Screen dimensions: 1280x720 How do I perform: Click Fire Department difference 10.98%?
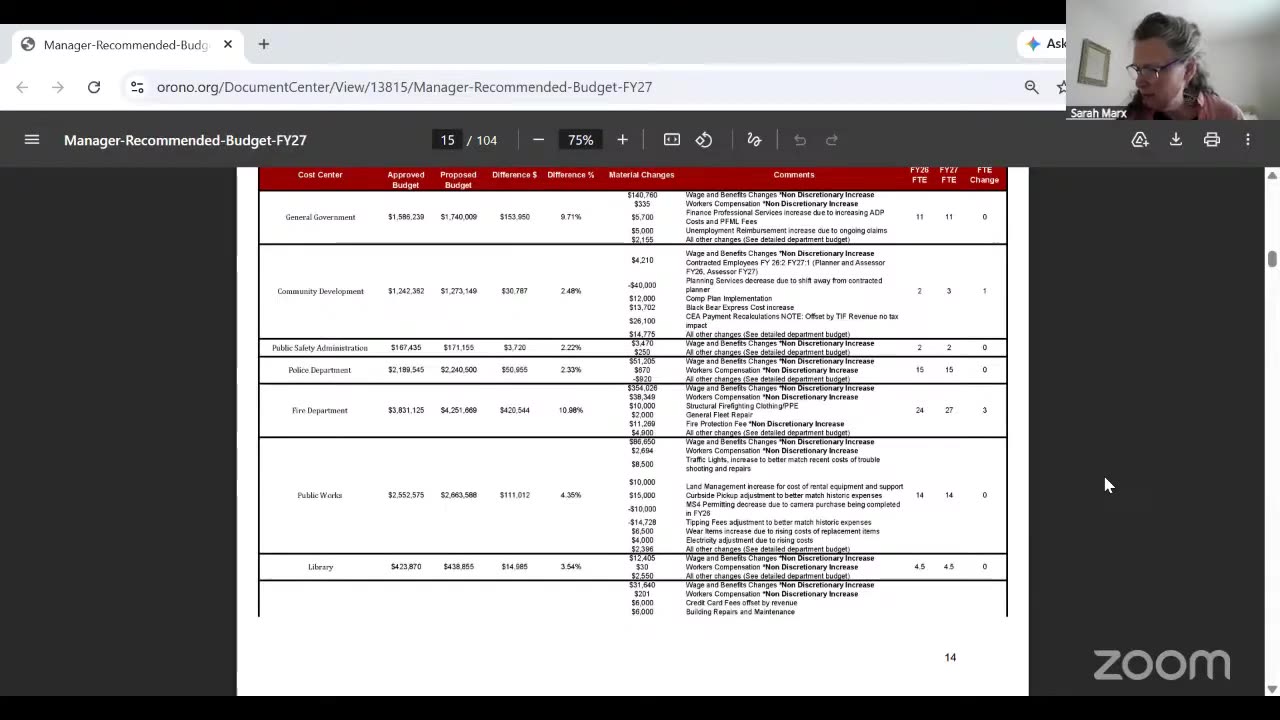(571, 410)
